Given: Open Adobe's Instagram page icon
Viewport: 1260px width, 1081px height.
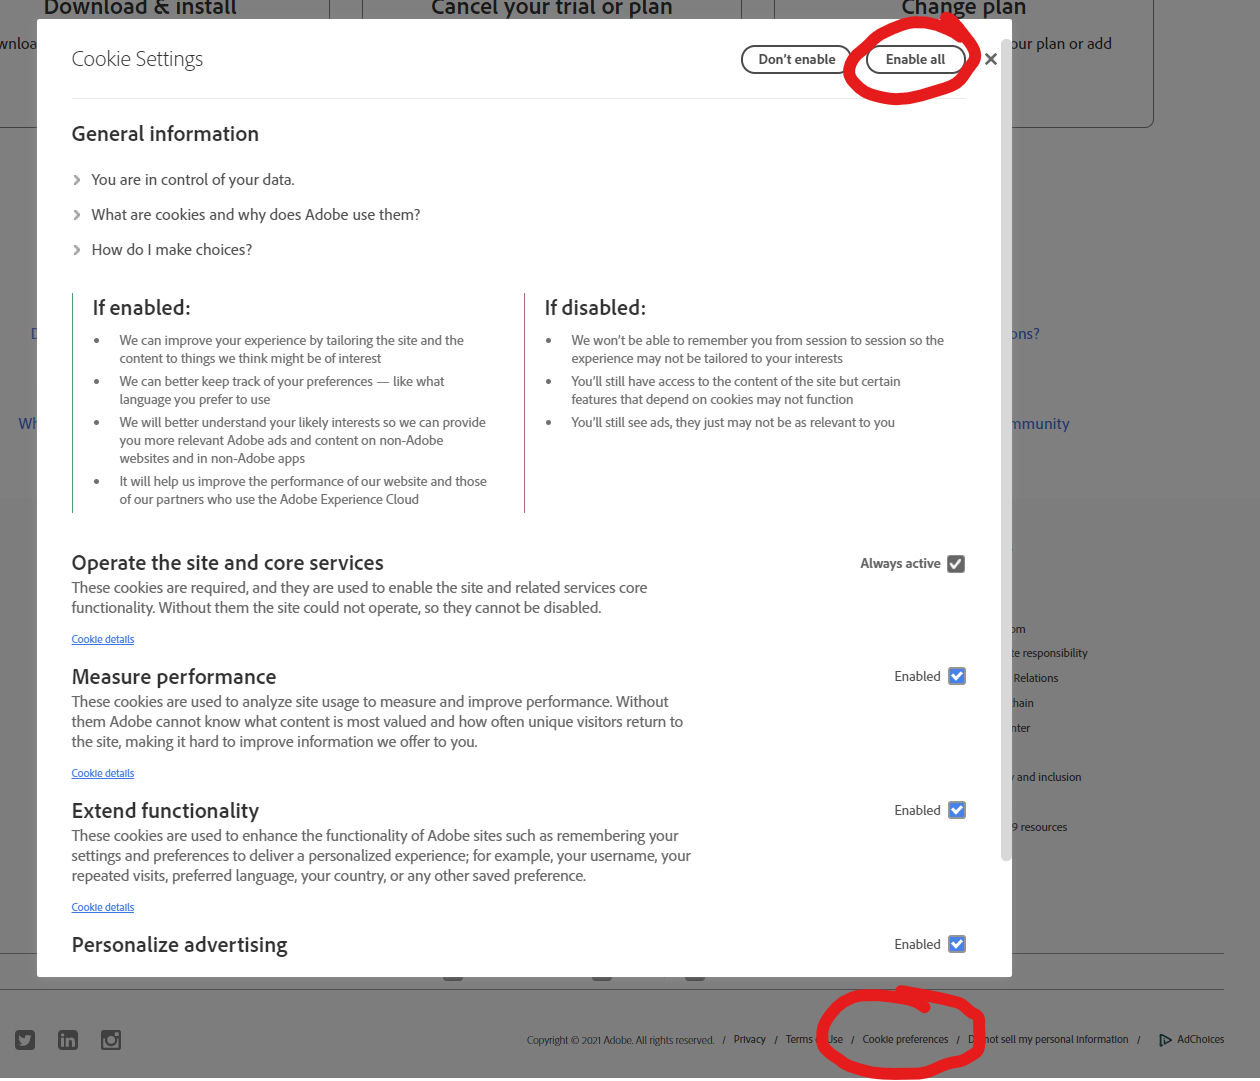Looking at the screenshot, I should click(110, 1040).
